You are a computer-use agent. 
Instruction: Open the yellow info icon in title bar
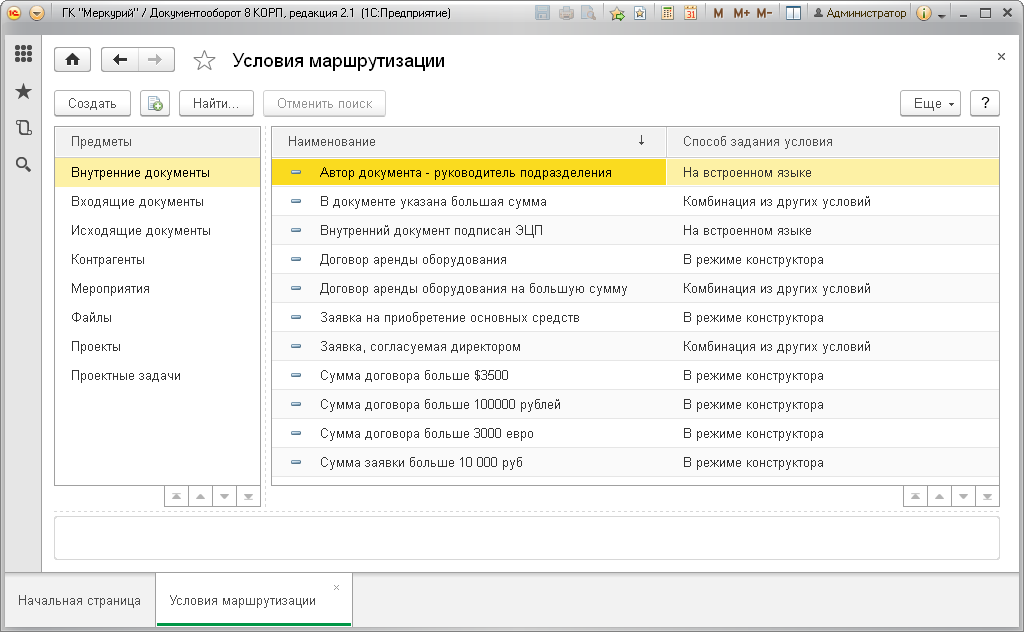click(x=923, y=13)
